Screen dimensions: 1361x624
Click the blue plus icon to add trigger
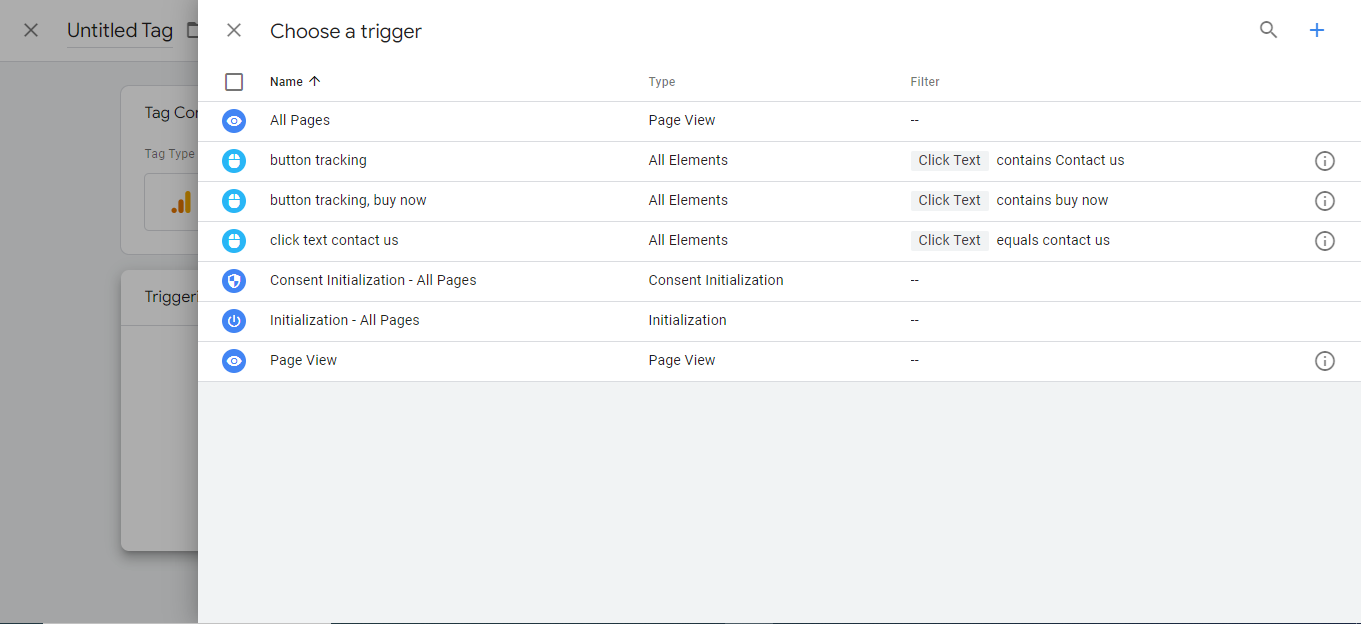(x=1317, y=30)
